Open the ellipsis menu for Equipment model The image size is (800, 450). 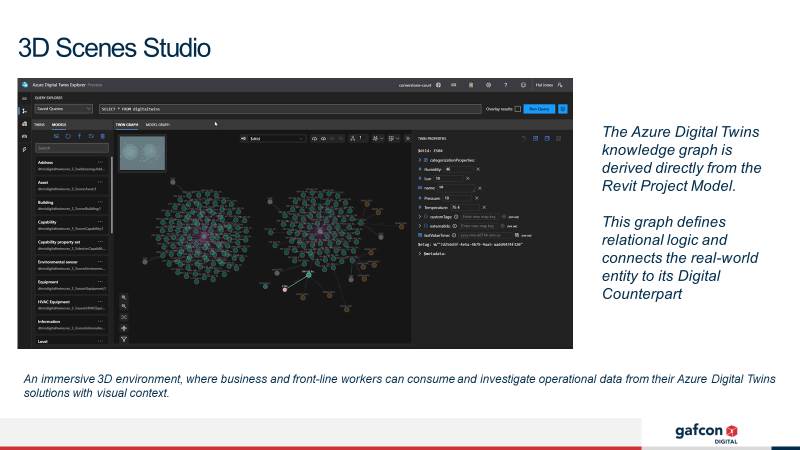coord(101,282)
